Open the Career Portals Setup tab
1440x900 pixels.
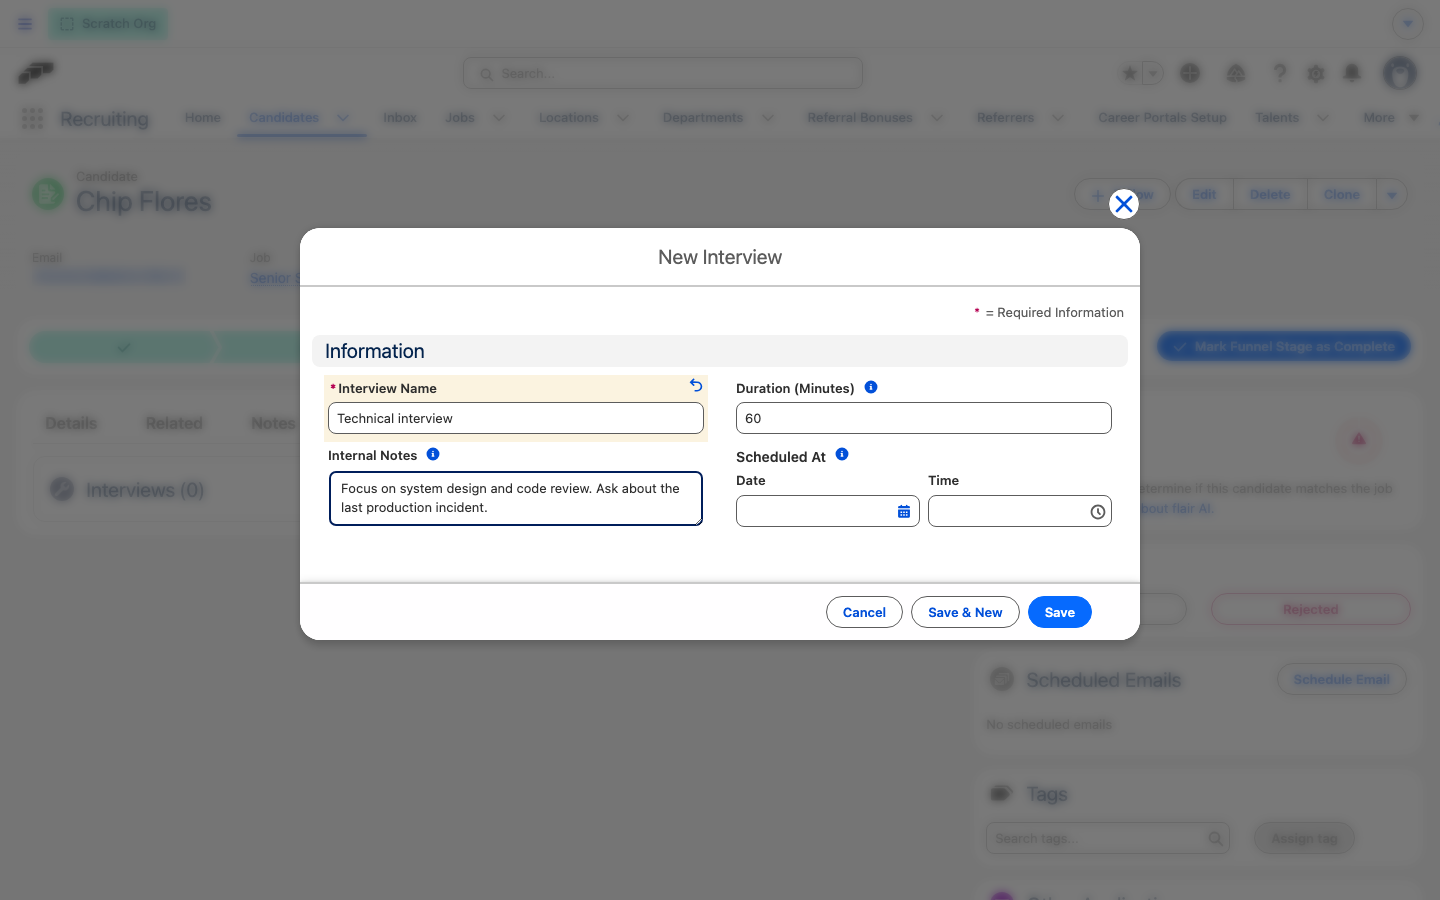click(1162, 118)
